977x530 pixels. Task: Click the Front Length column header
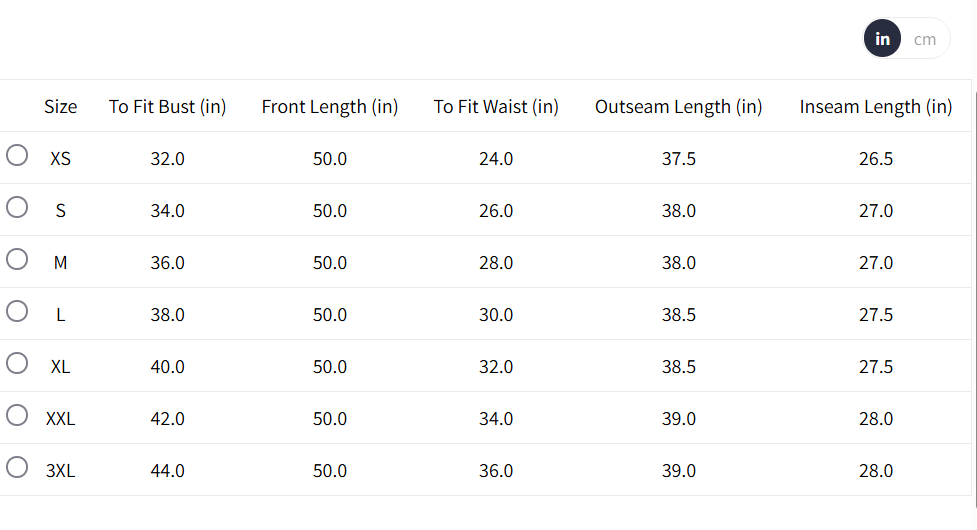click(330, 107)
